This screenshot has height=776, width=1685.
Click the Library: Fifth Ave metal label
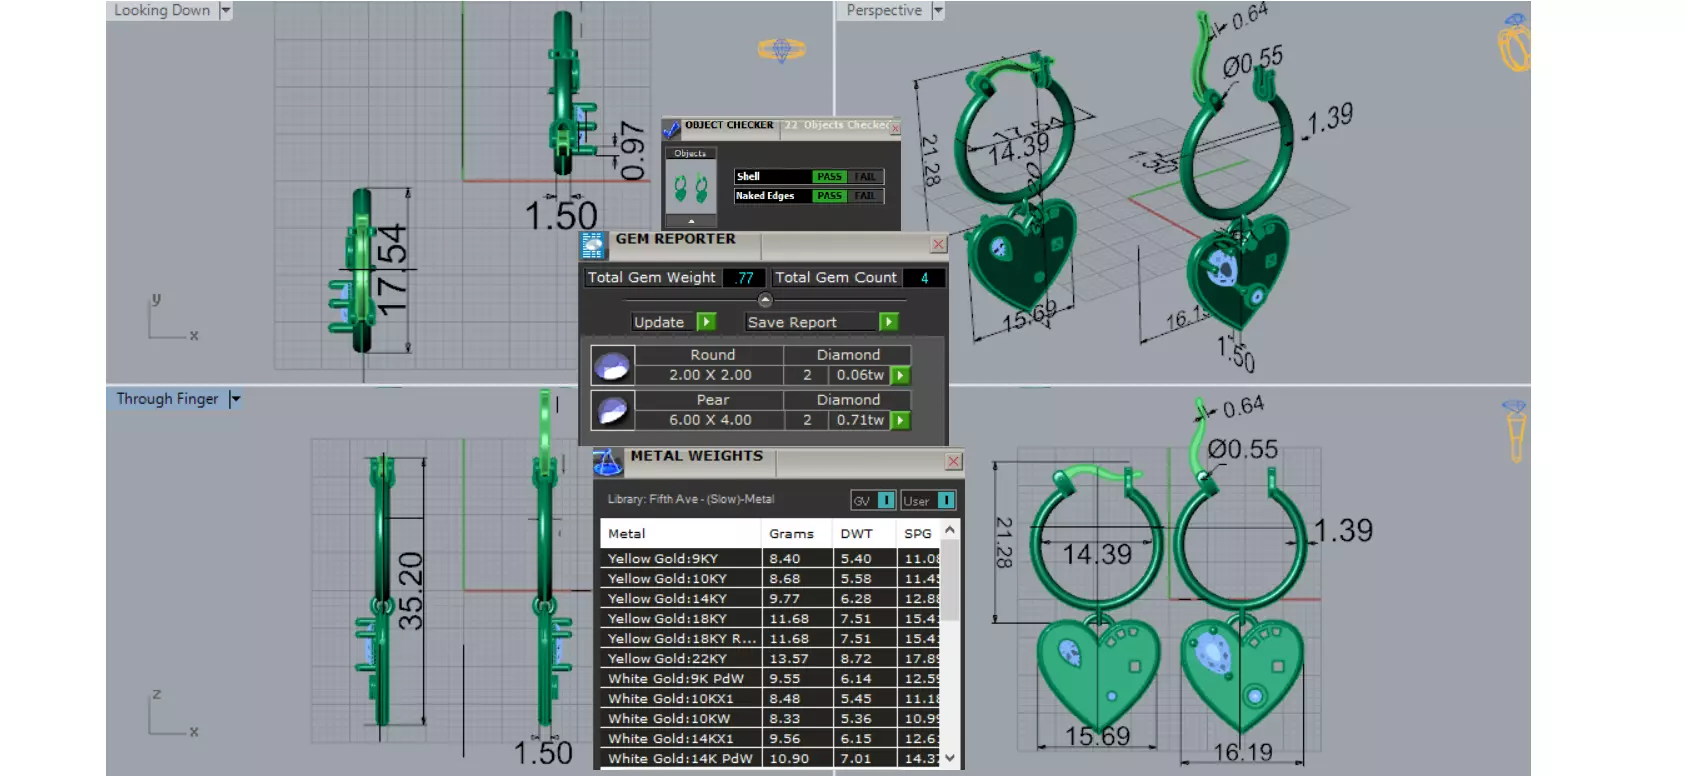click(691, 499)
